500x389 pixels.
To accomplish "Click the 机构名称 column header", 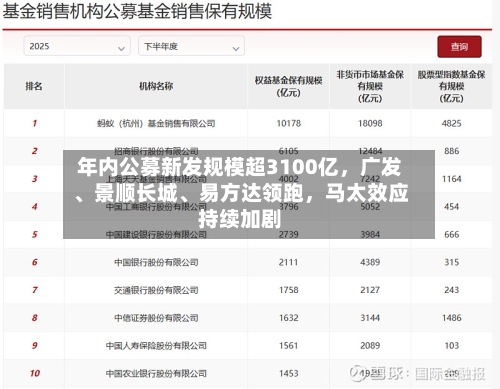I will click(x=156, y=86).
